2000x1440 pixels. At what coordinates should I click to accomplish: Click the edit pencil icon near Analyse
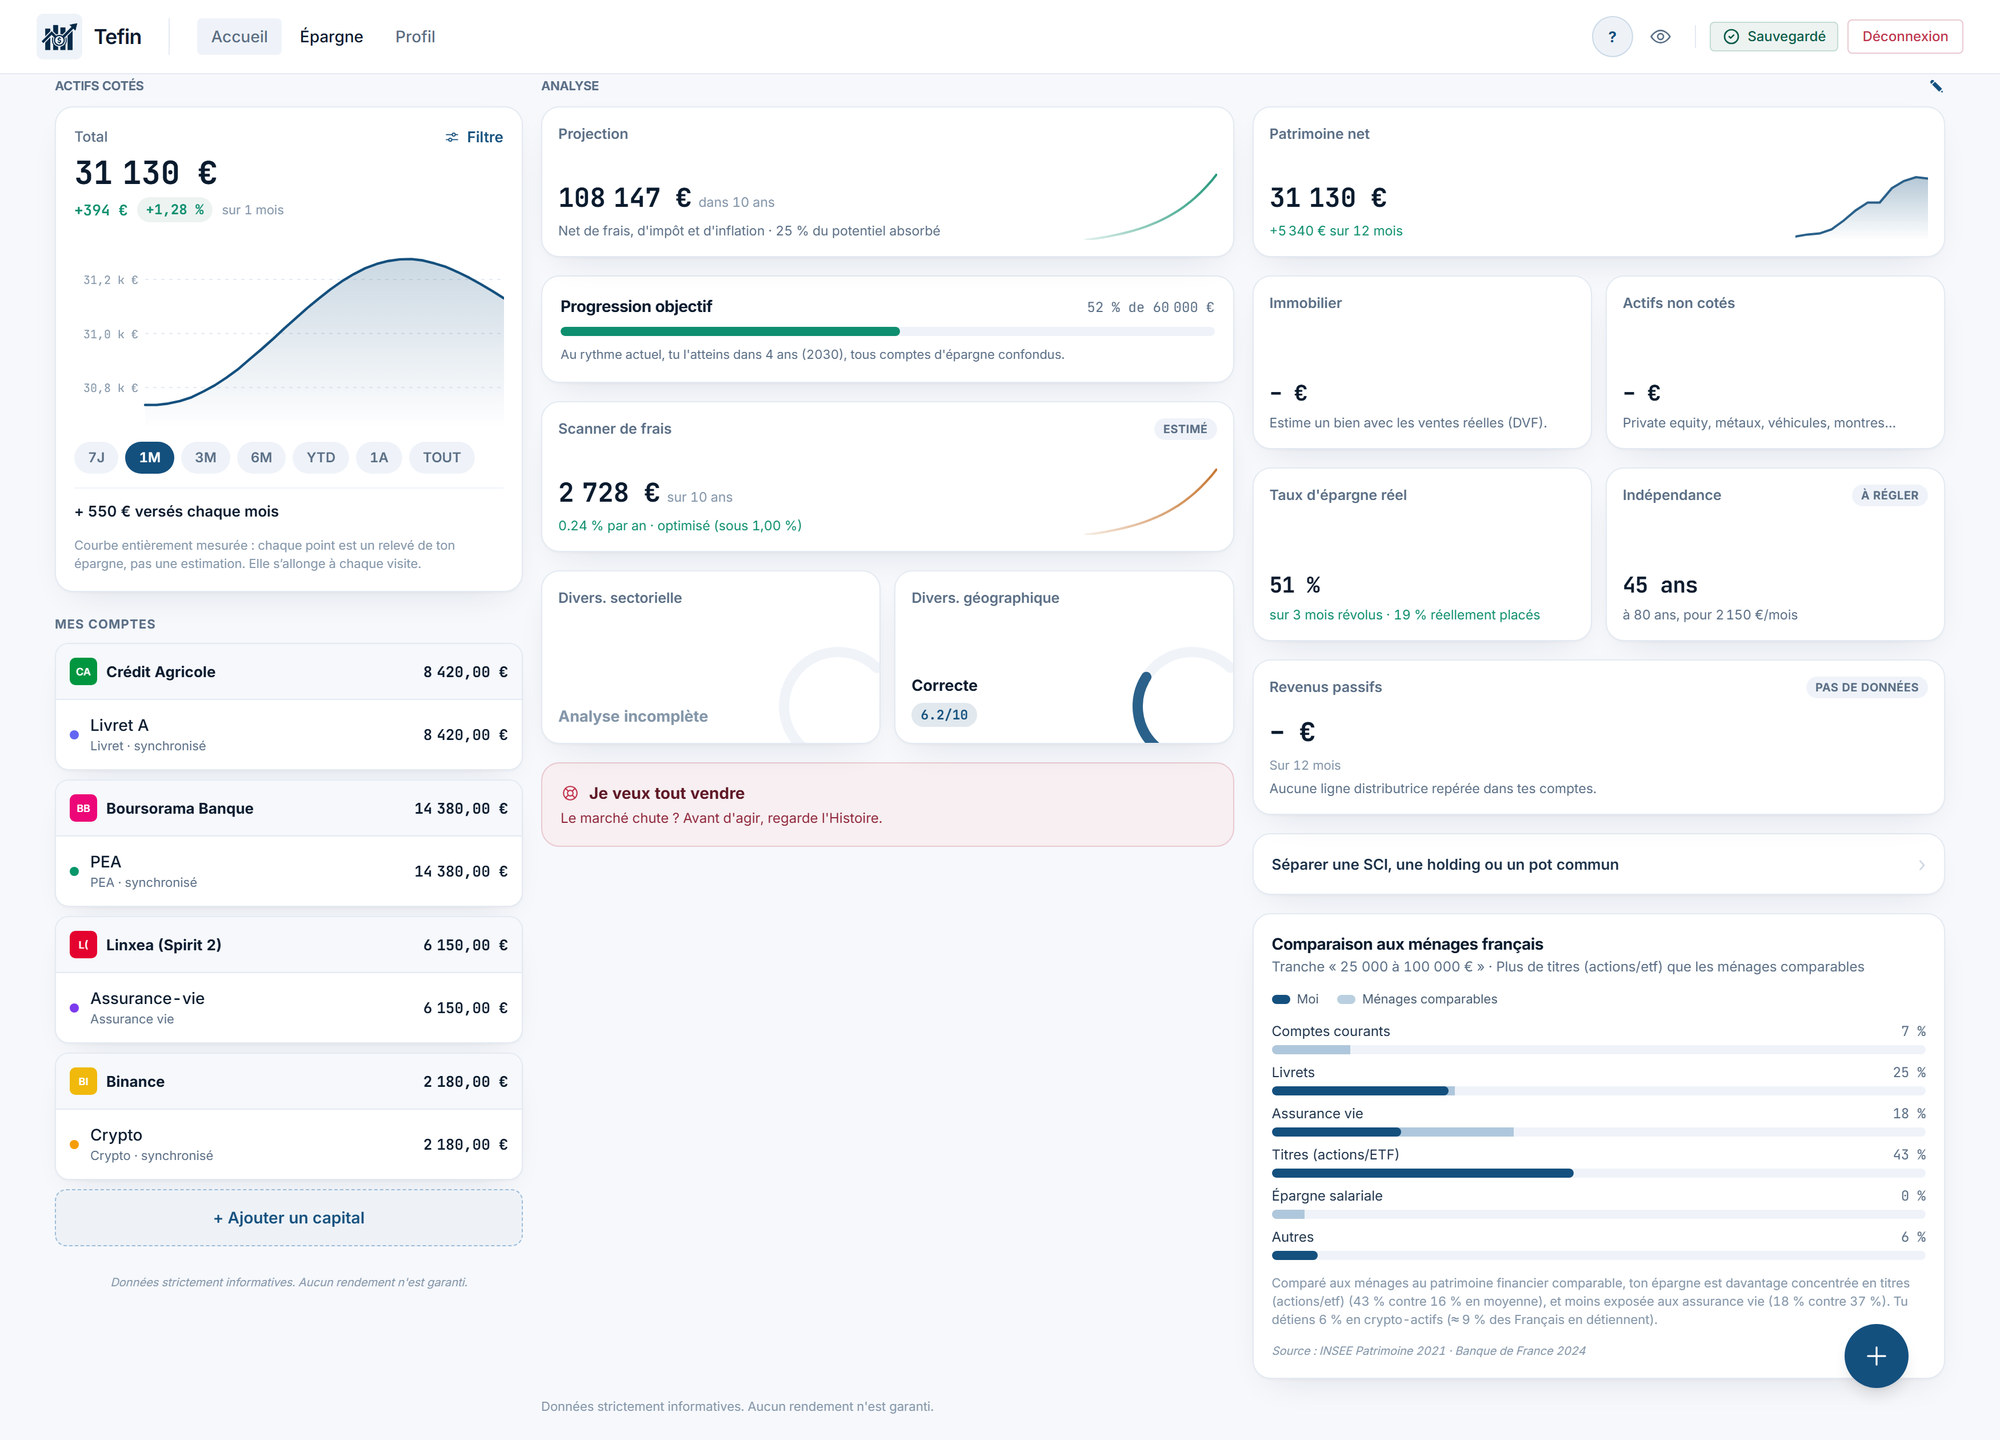coord(1936,86)
